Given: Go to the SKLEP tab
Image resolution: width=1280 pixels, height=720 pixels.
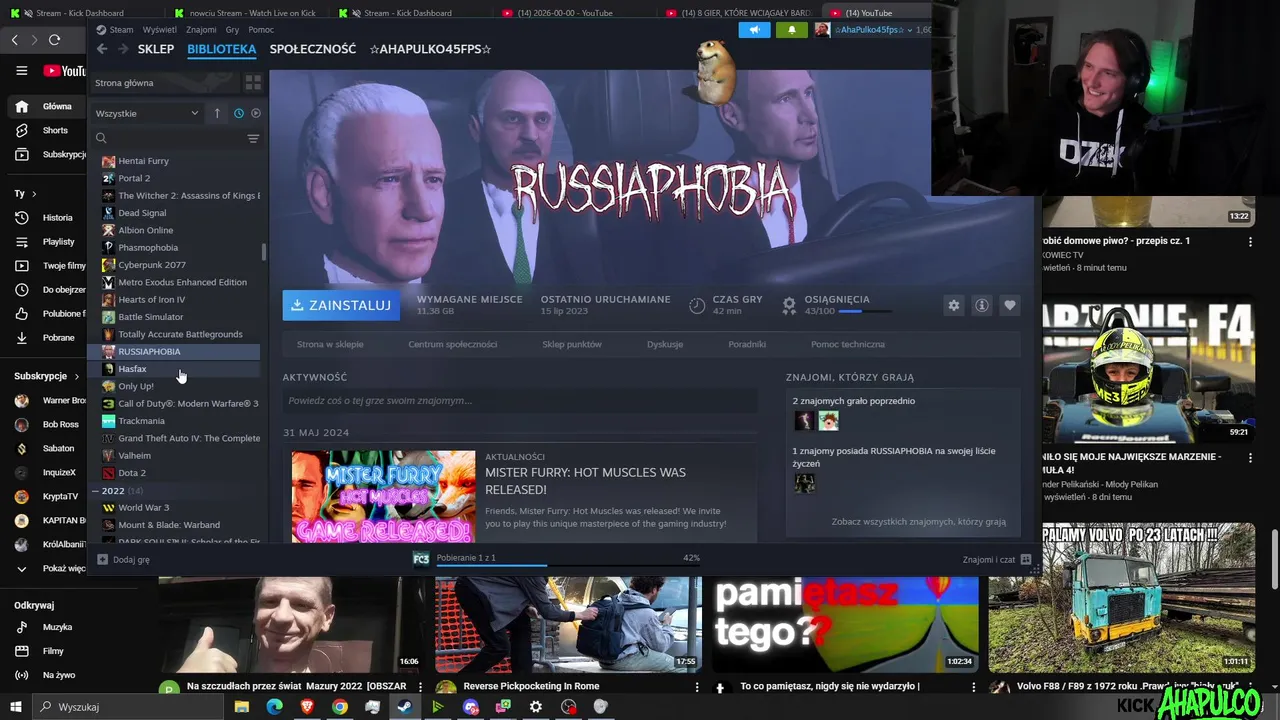Looking at the screenshot, I should tap(156, 49).
